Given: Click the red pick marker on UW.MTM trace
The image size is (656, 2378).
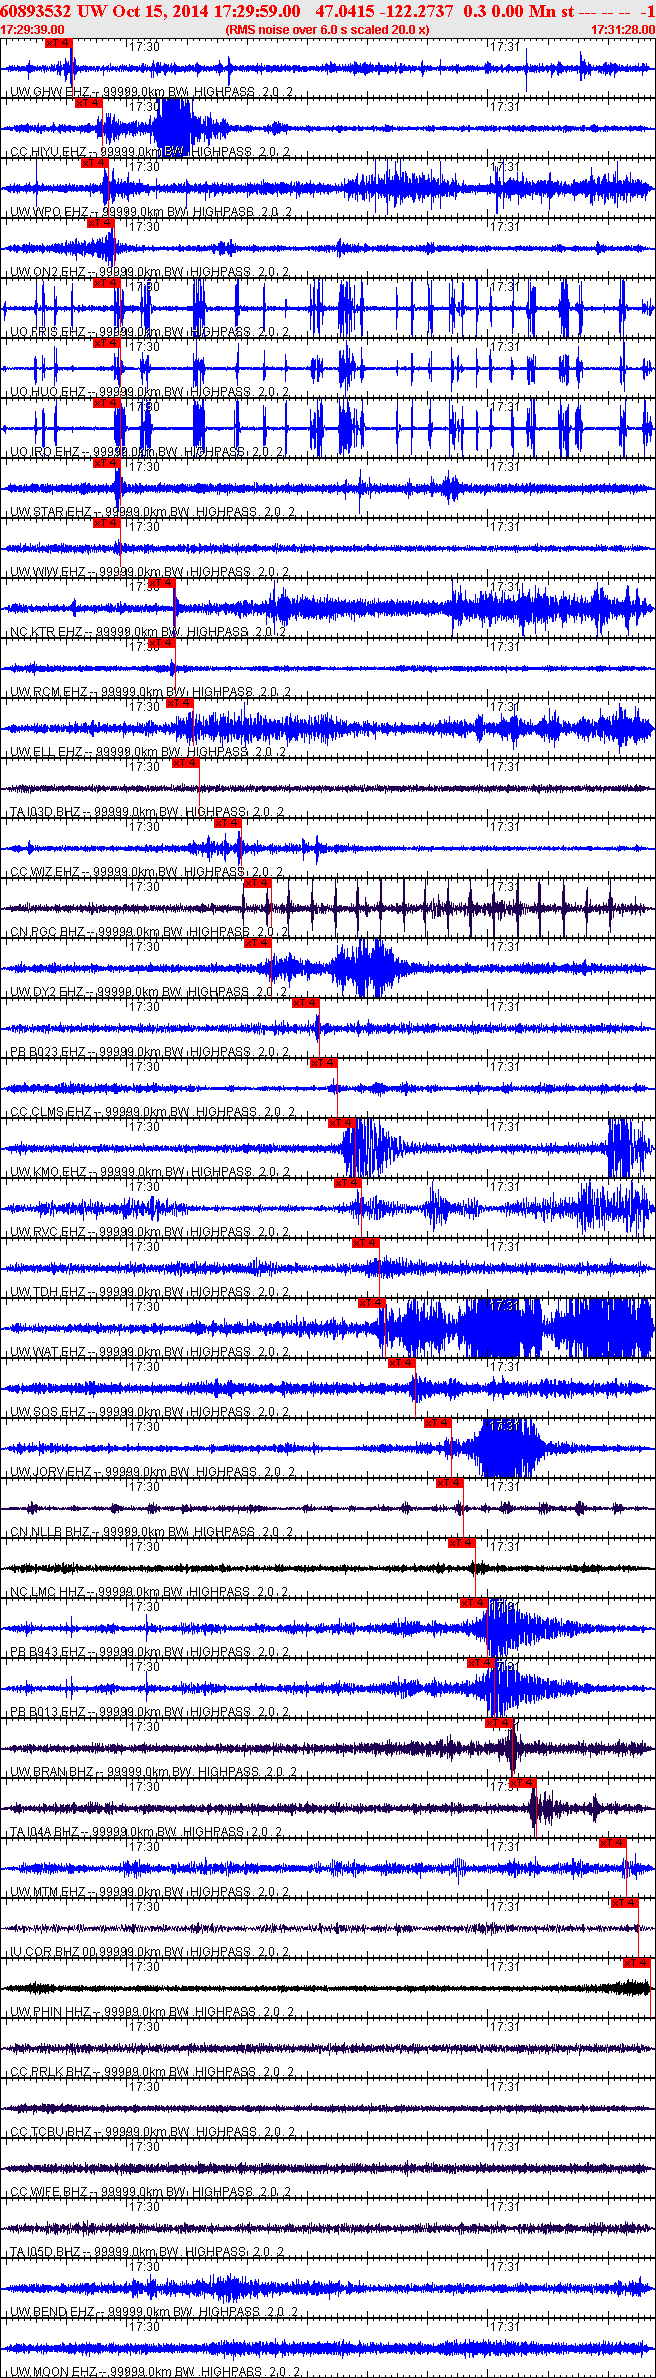Looking at the screenshot, I should (613, 1843).
